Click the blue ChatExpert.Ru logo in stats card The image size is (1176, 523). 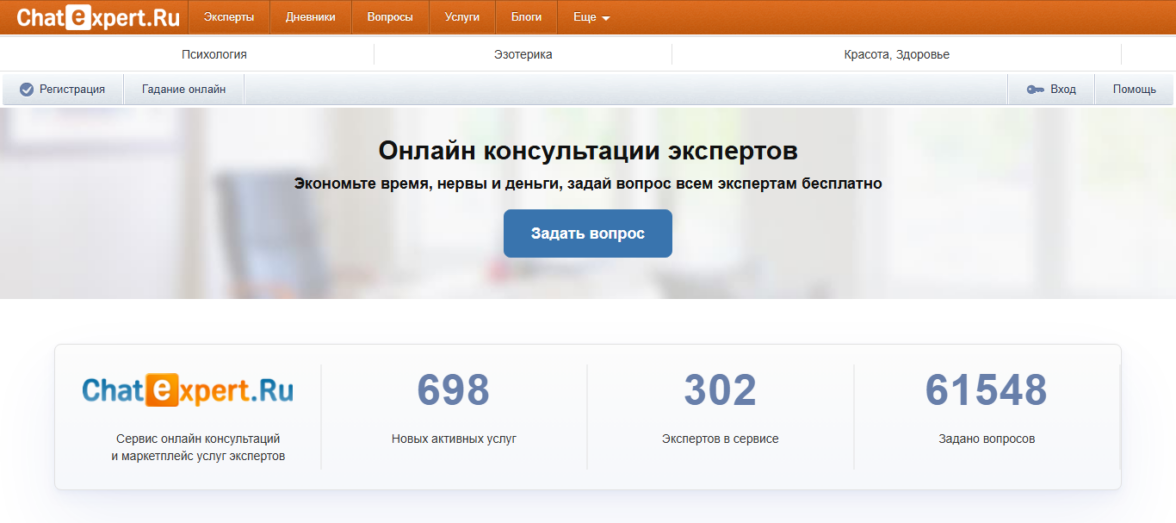coord(188,391)
